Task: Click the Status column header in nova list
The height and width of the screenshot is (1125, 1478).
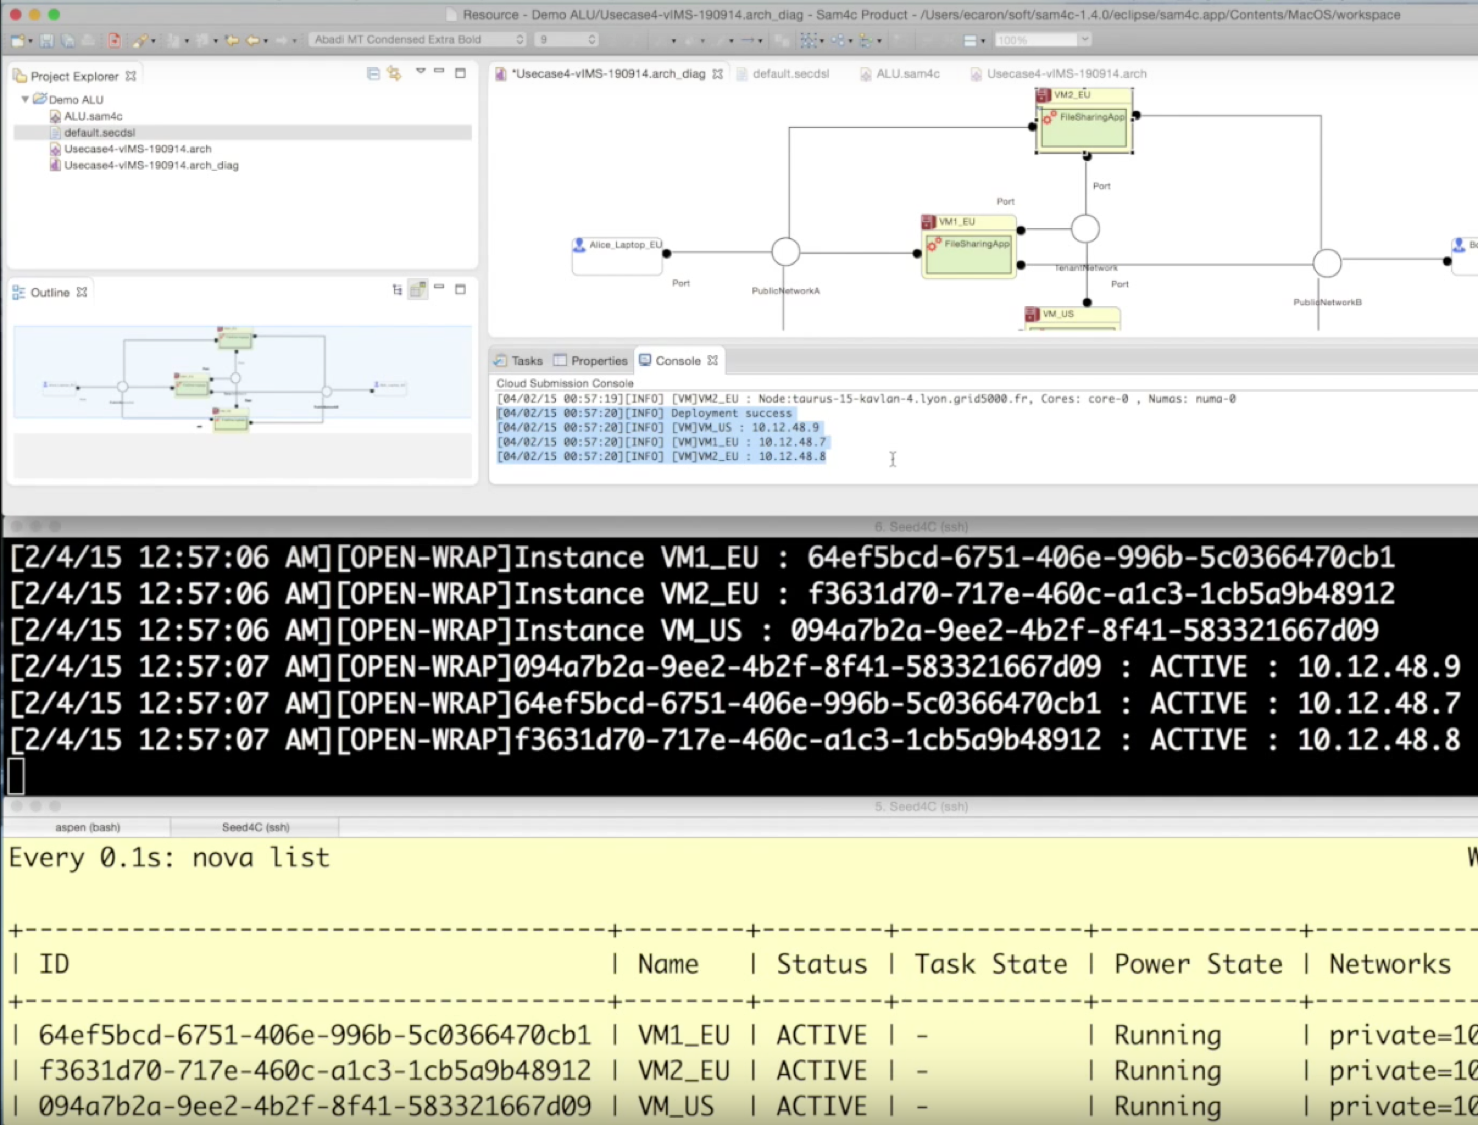Action: (x=822, y=964)
